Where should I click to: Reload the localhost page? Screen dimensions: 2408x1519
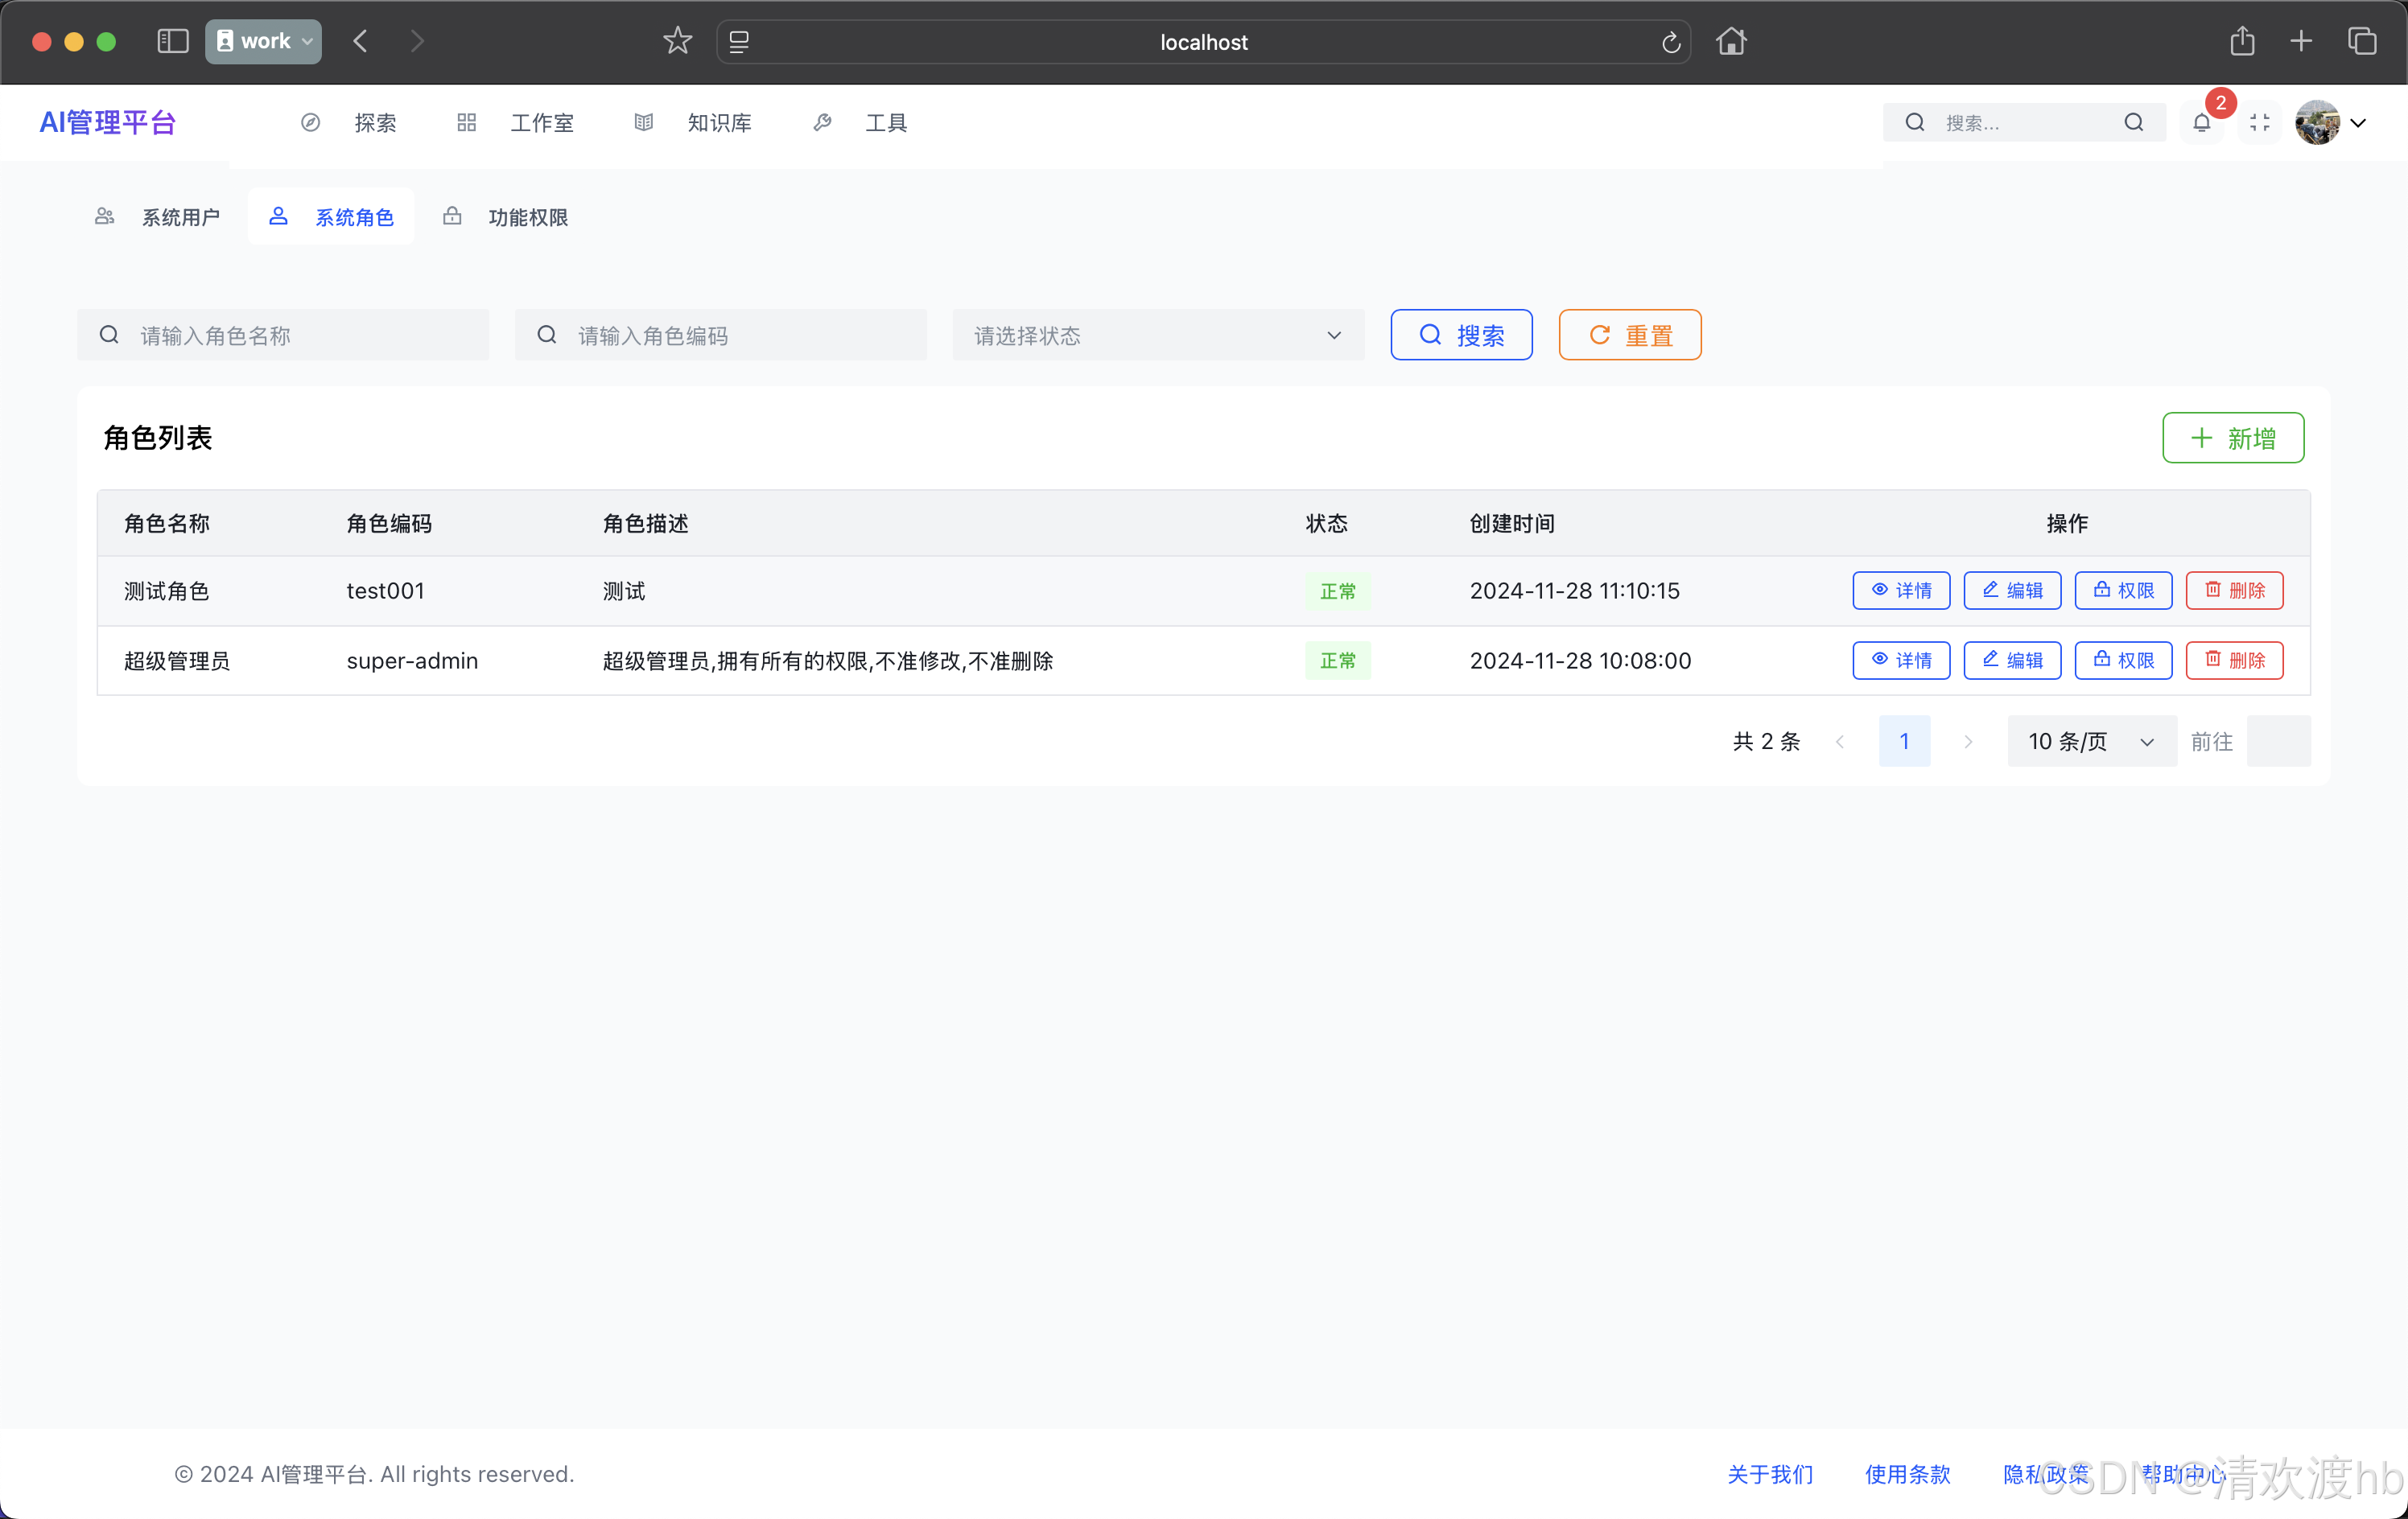coord(1670,42)
